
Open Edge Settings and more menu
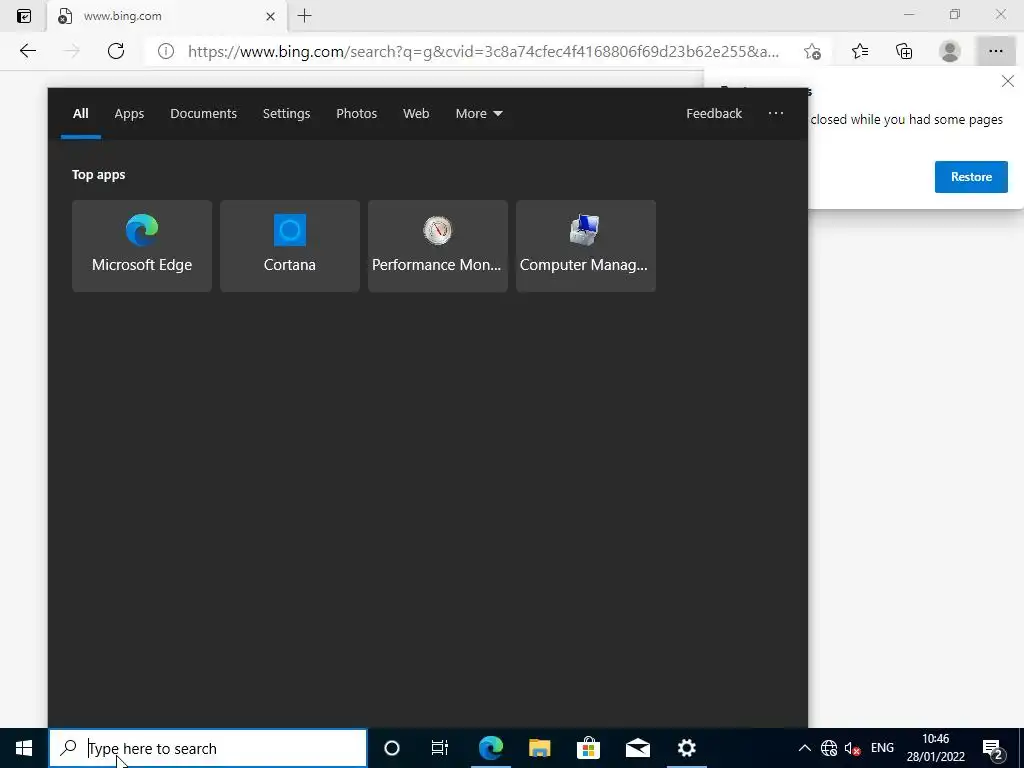click(x=995, y=51)
